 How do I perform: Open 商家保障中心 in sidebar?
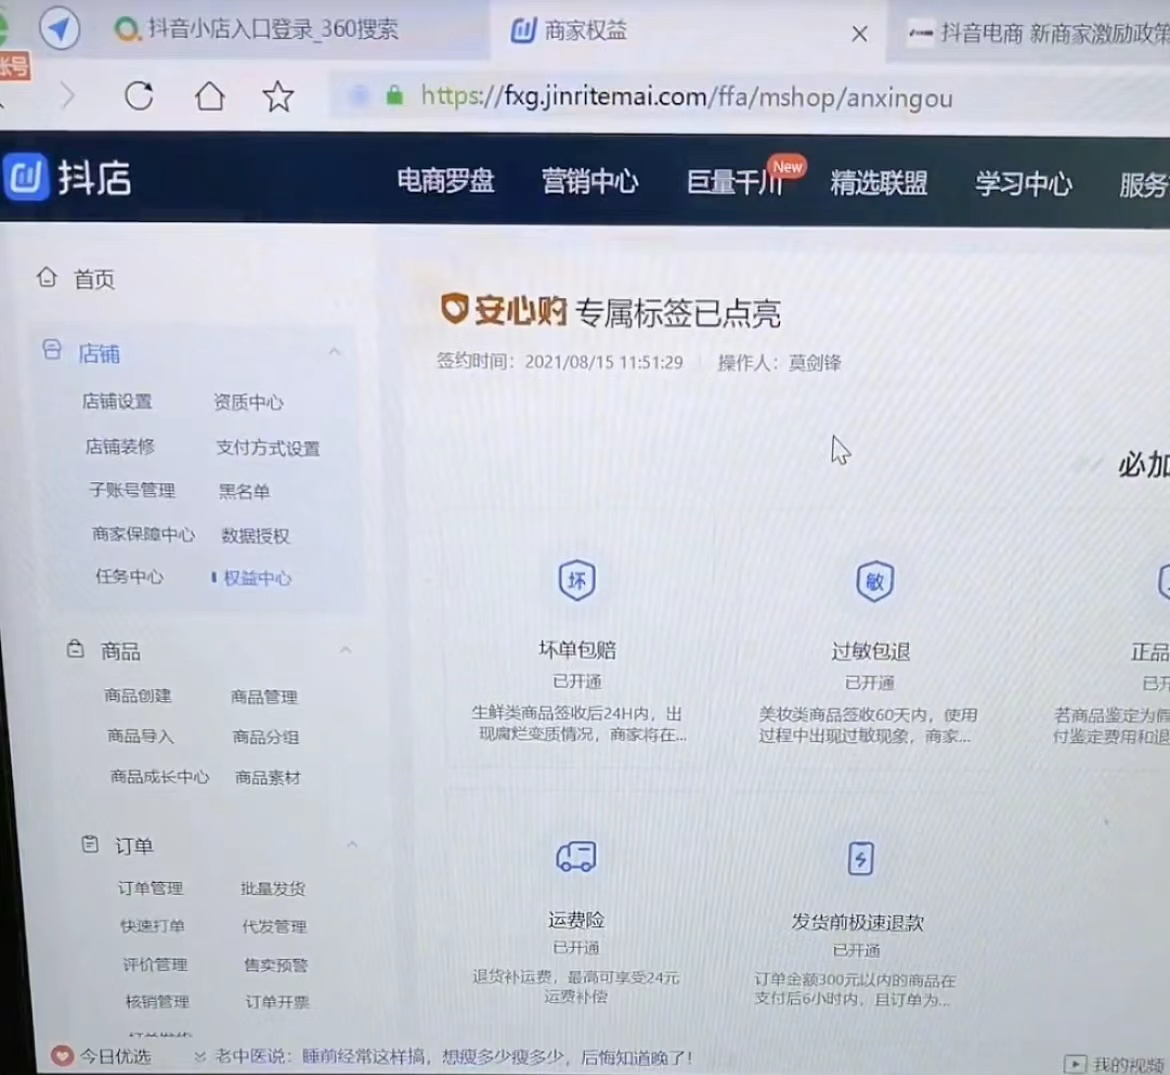click(143, 534)
